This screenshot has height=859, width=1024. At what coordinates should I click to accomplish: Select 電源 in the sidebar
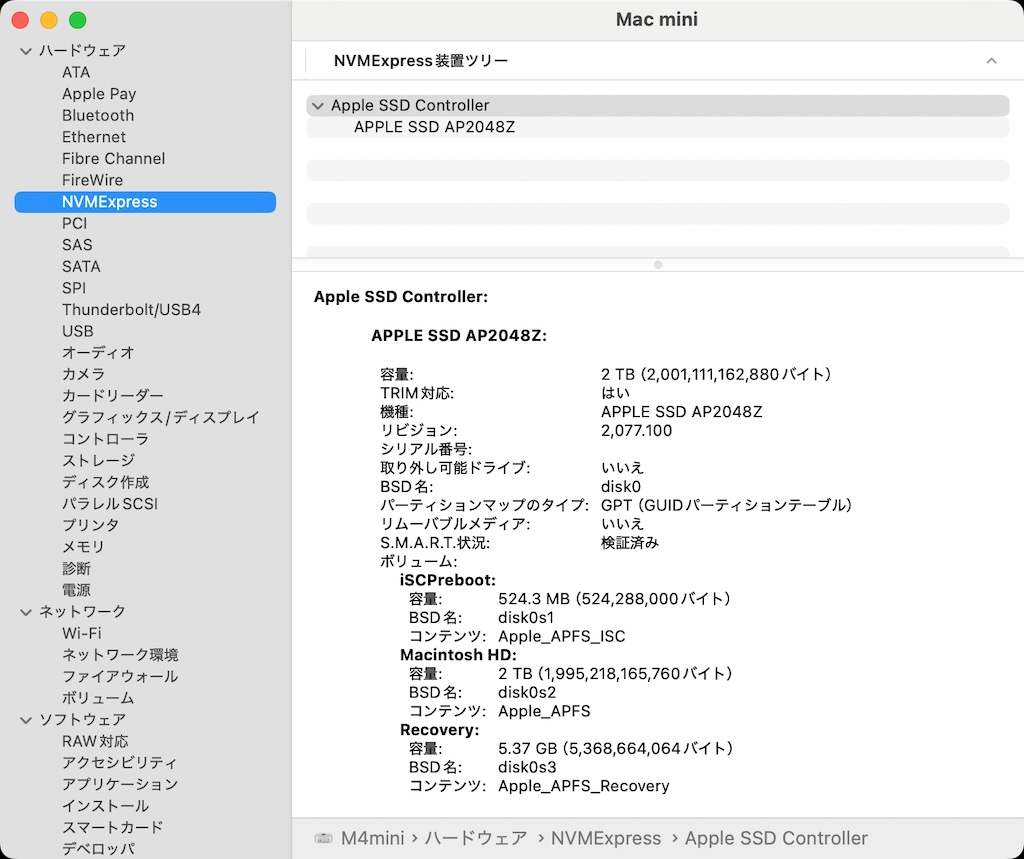(76, 590)
